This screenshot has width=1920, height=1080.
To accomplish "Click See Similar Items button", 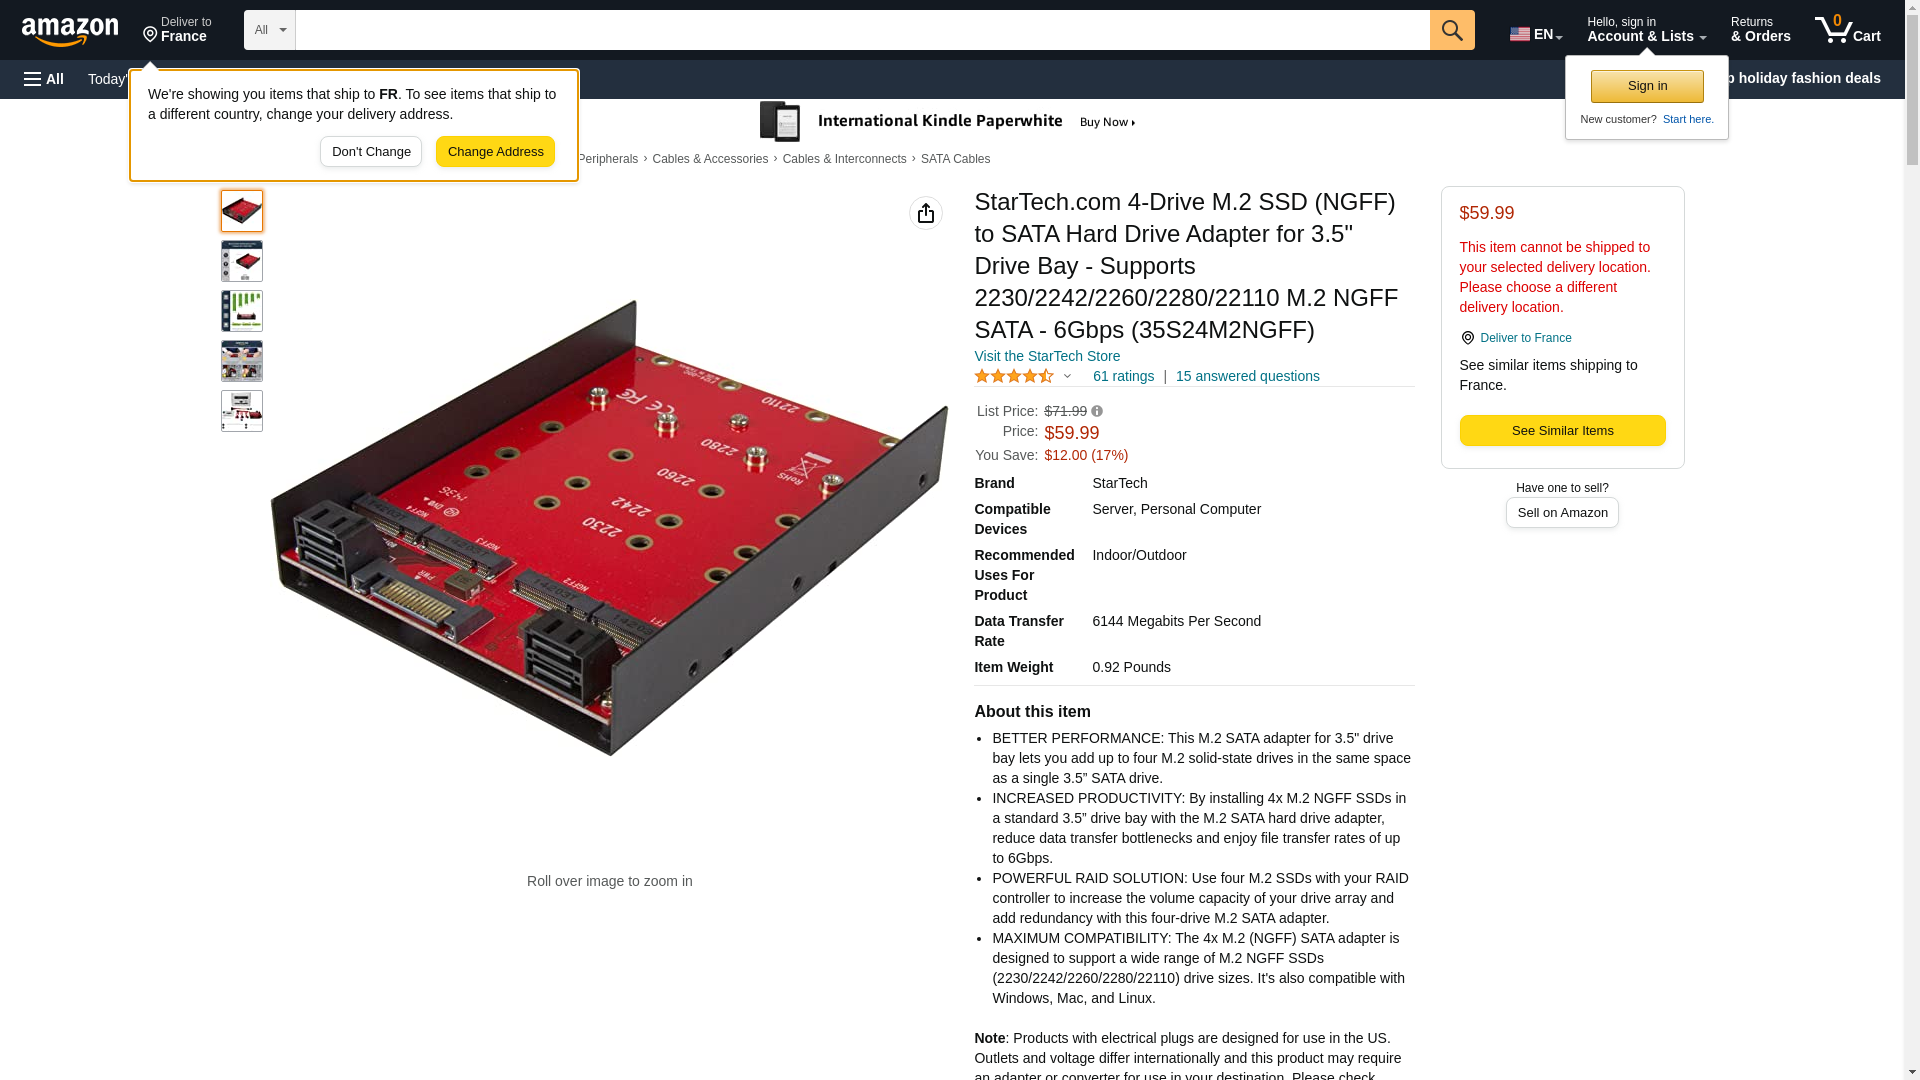I will click(x=1562, y=431).
